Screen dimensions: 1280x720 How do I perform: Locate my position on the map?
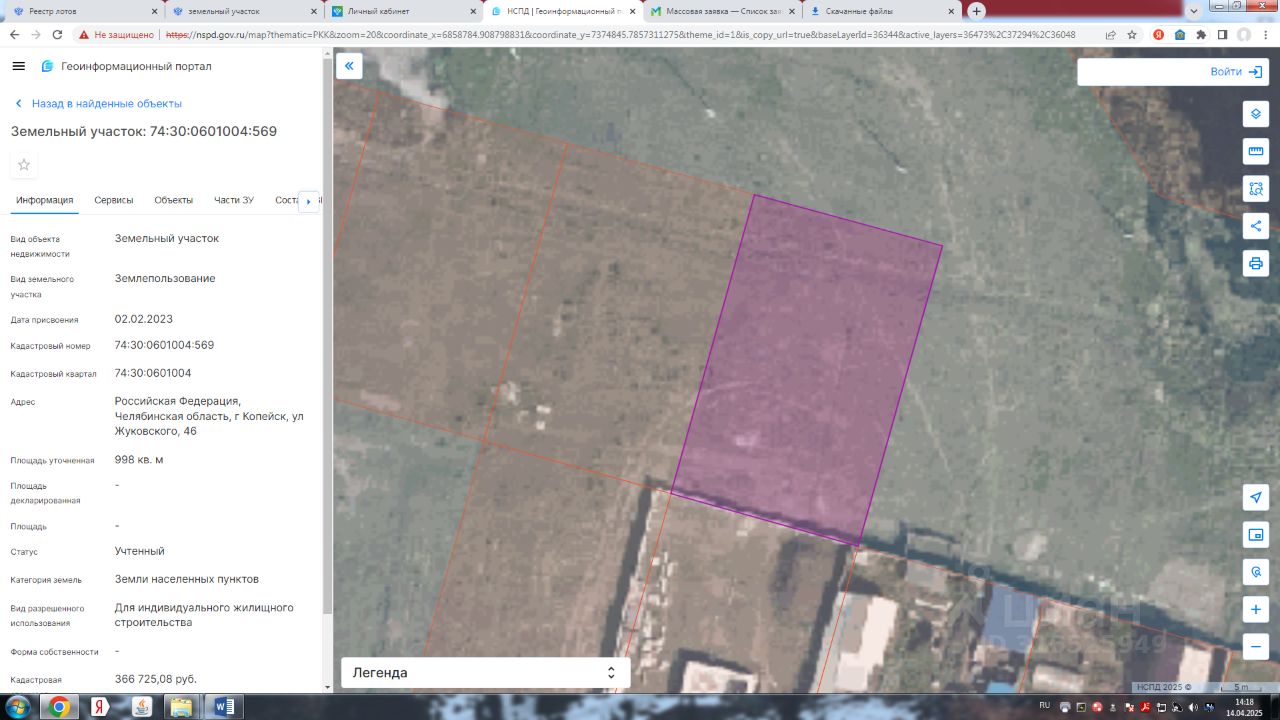click(x=1256, y=498)
